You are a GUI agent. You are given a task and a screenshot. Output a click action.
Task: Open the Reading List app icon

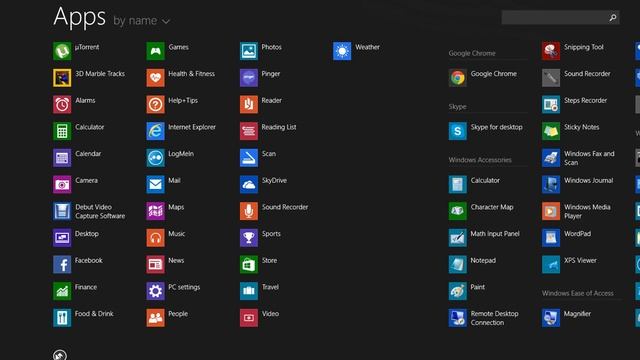(x=249, y=131)
